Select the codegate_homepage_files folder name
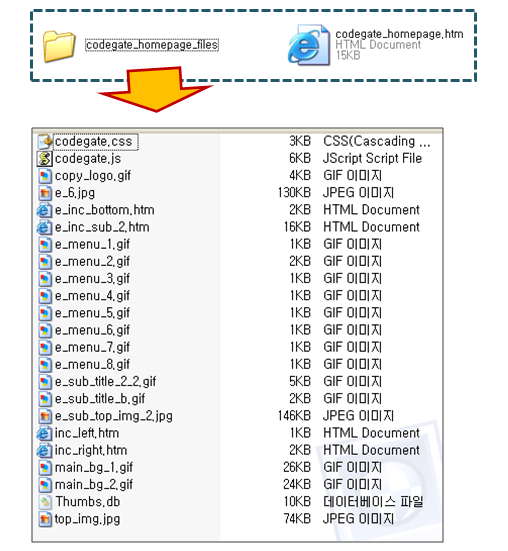508x551 pixels. pos(152,45)
